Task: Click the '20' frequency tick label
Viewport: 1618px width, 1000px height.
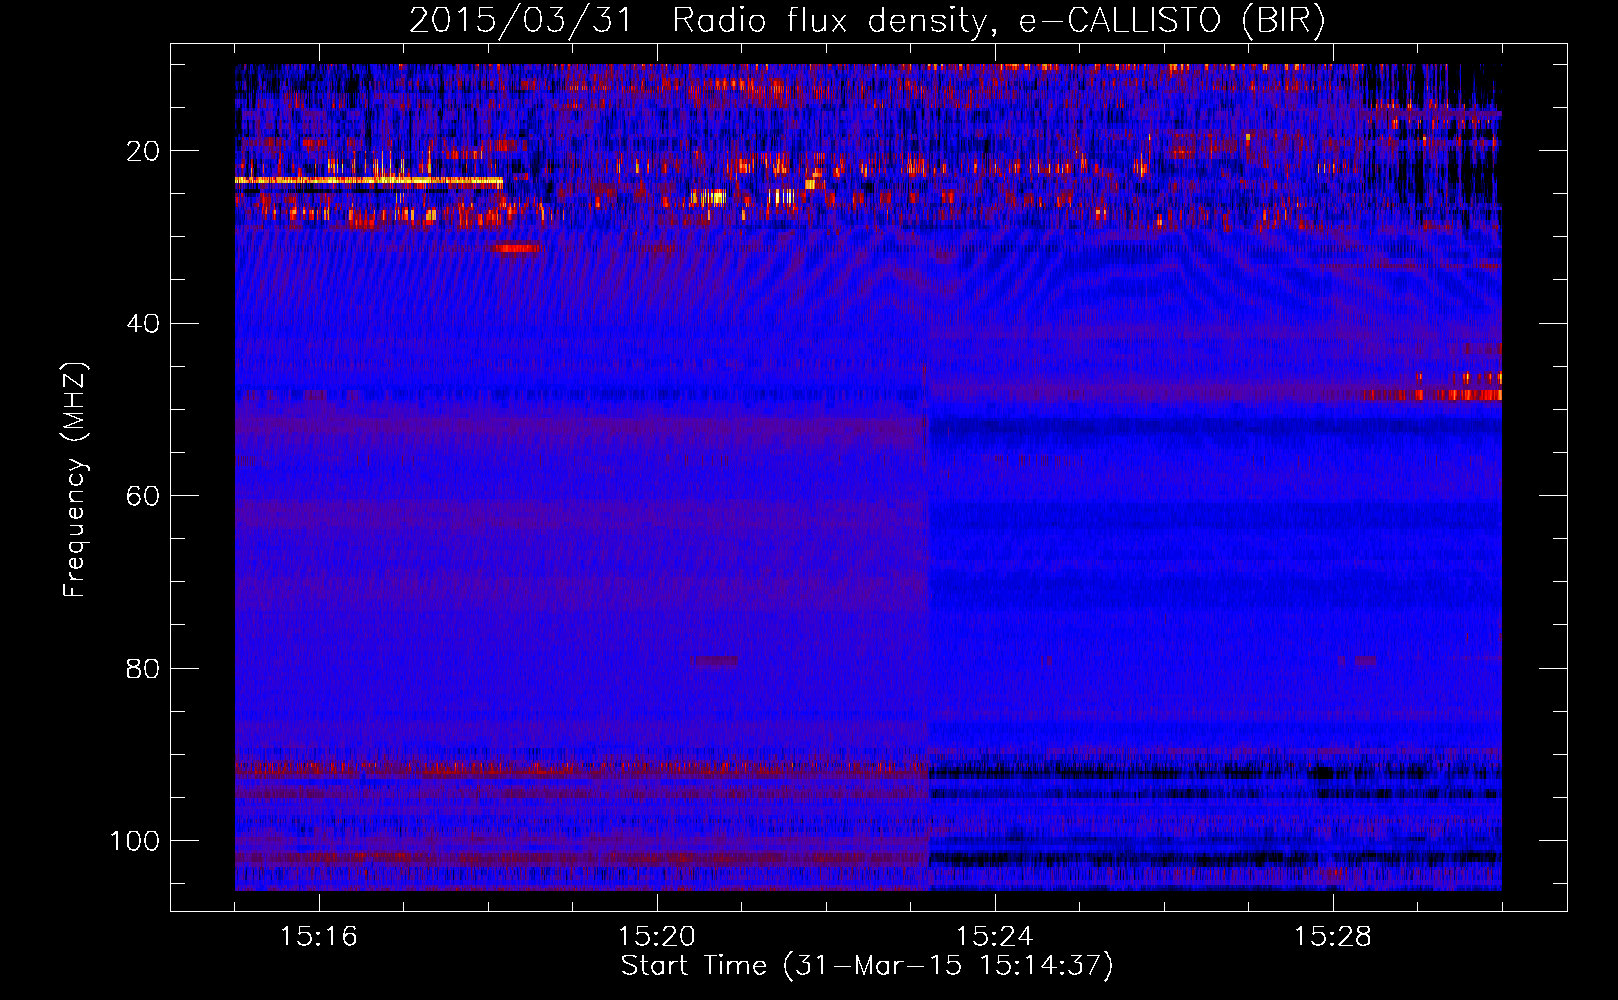Action: point(144,151)
